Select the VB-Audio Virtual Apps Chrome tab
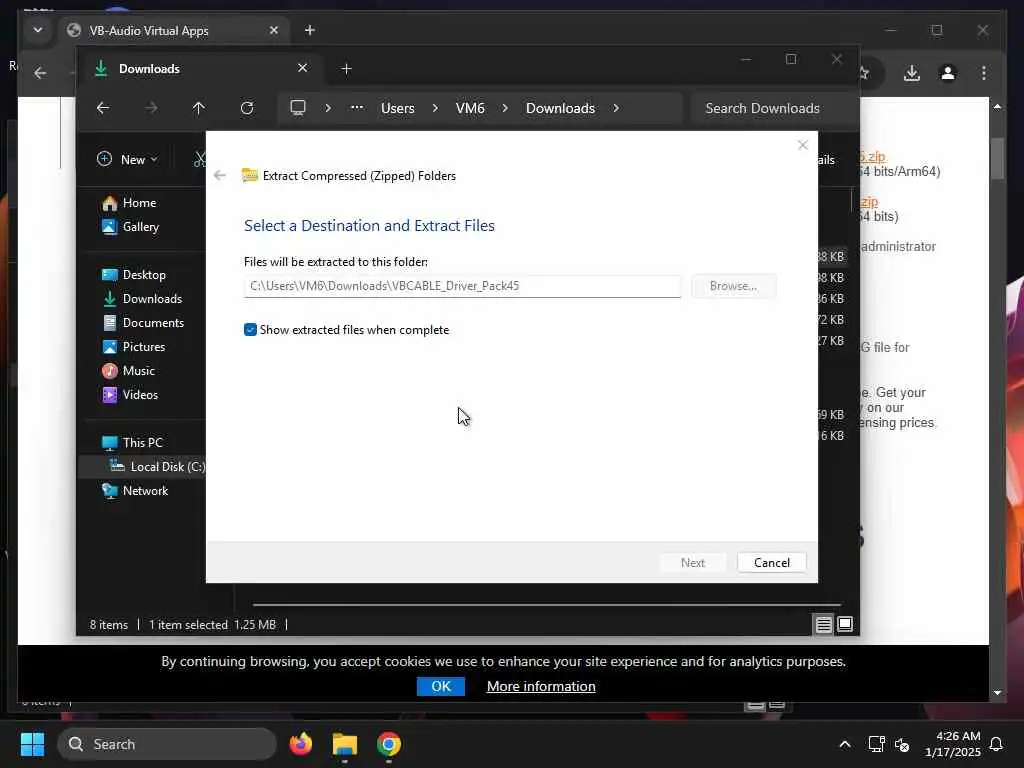Screen dimensions: 1024x768 click(x=175, y=31)
